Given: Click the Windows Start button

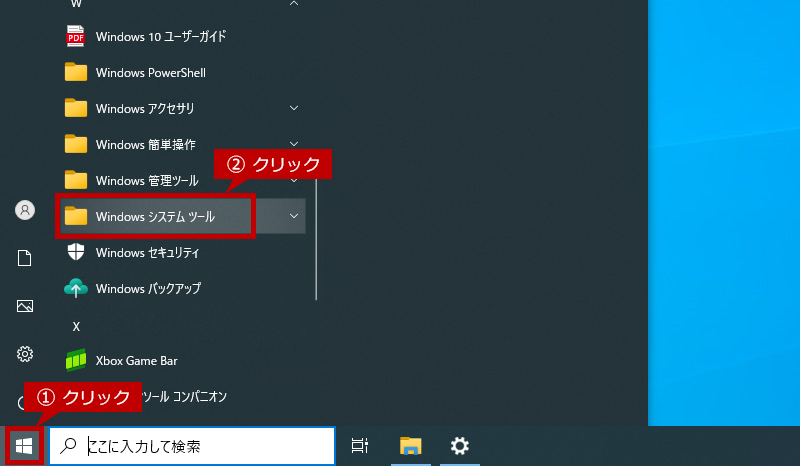Looking at the screenshot, I should [x=23, y=446].
